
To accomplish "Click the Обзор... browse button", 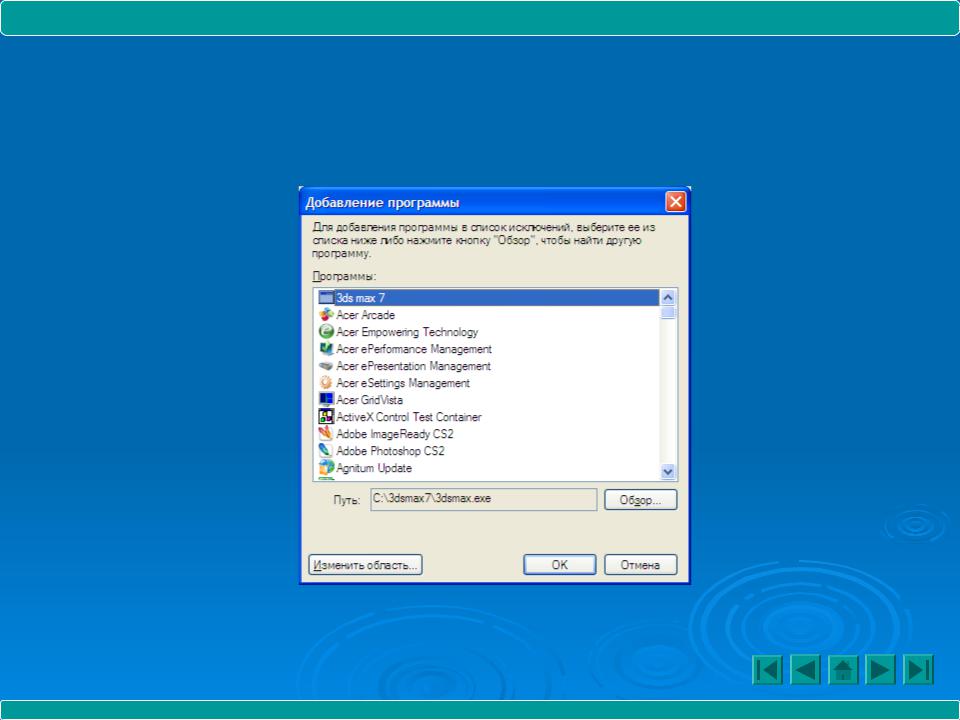I will click(640, 500).
